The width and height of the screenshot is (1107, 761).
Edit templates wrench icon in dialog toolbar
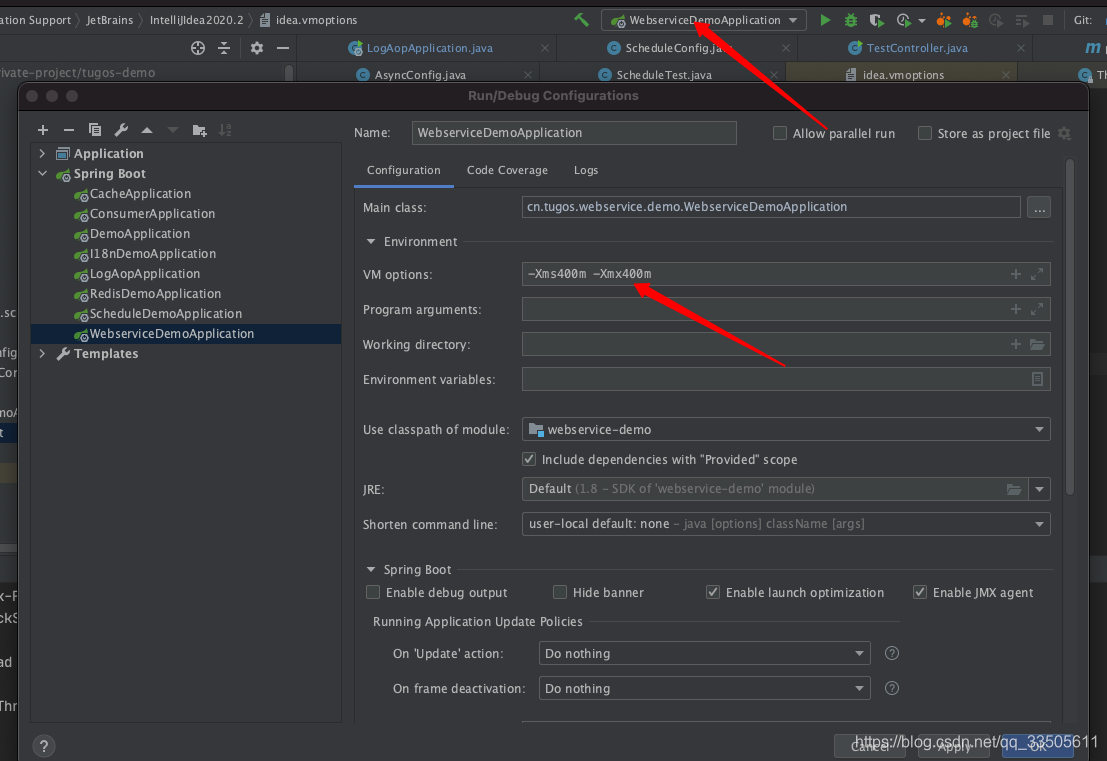[x=121, y=130]
